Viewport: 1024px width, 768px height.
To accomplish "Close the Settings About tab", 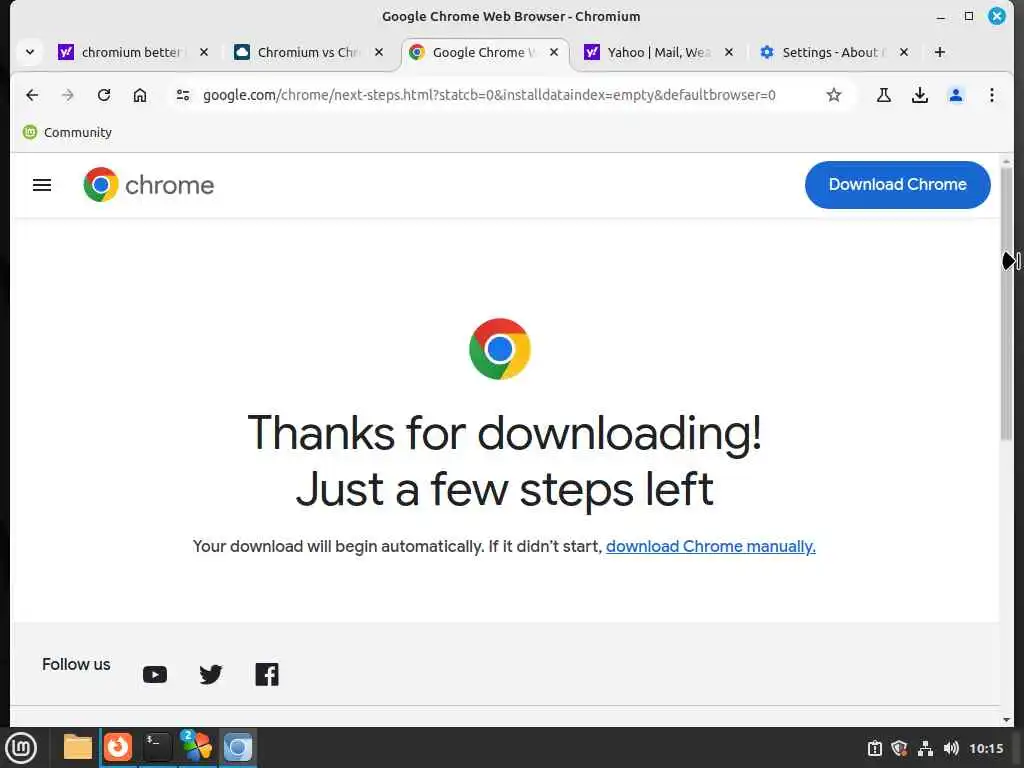I will [x=904, y=52].
